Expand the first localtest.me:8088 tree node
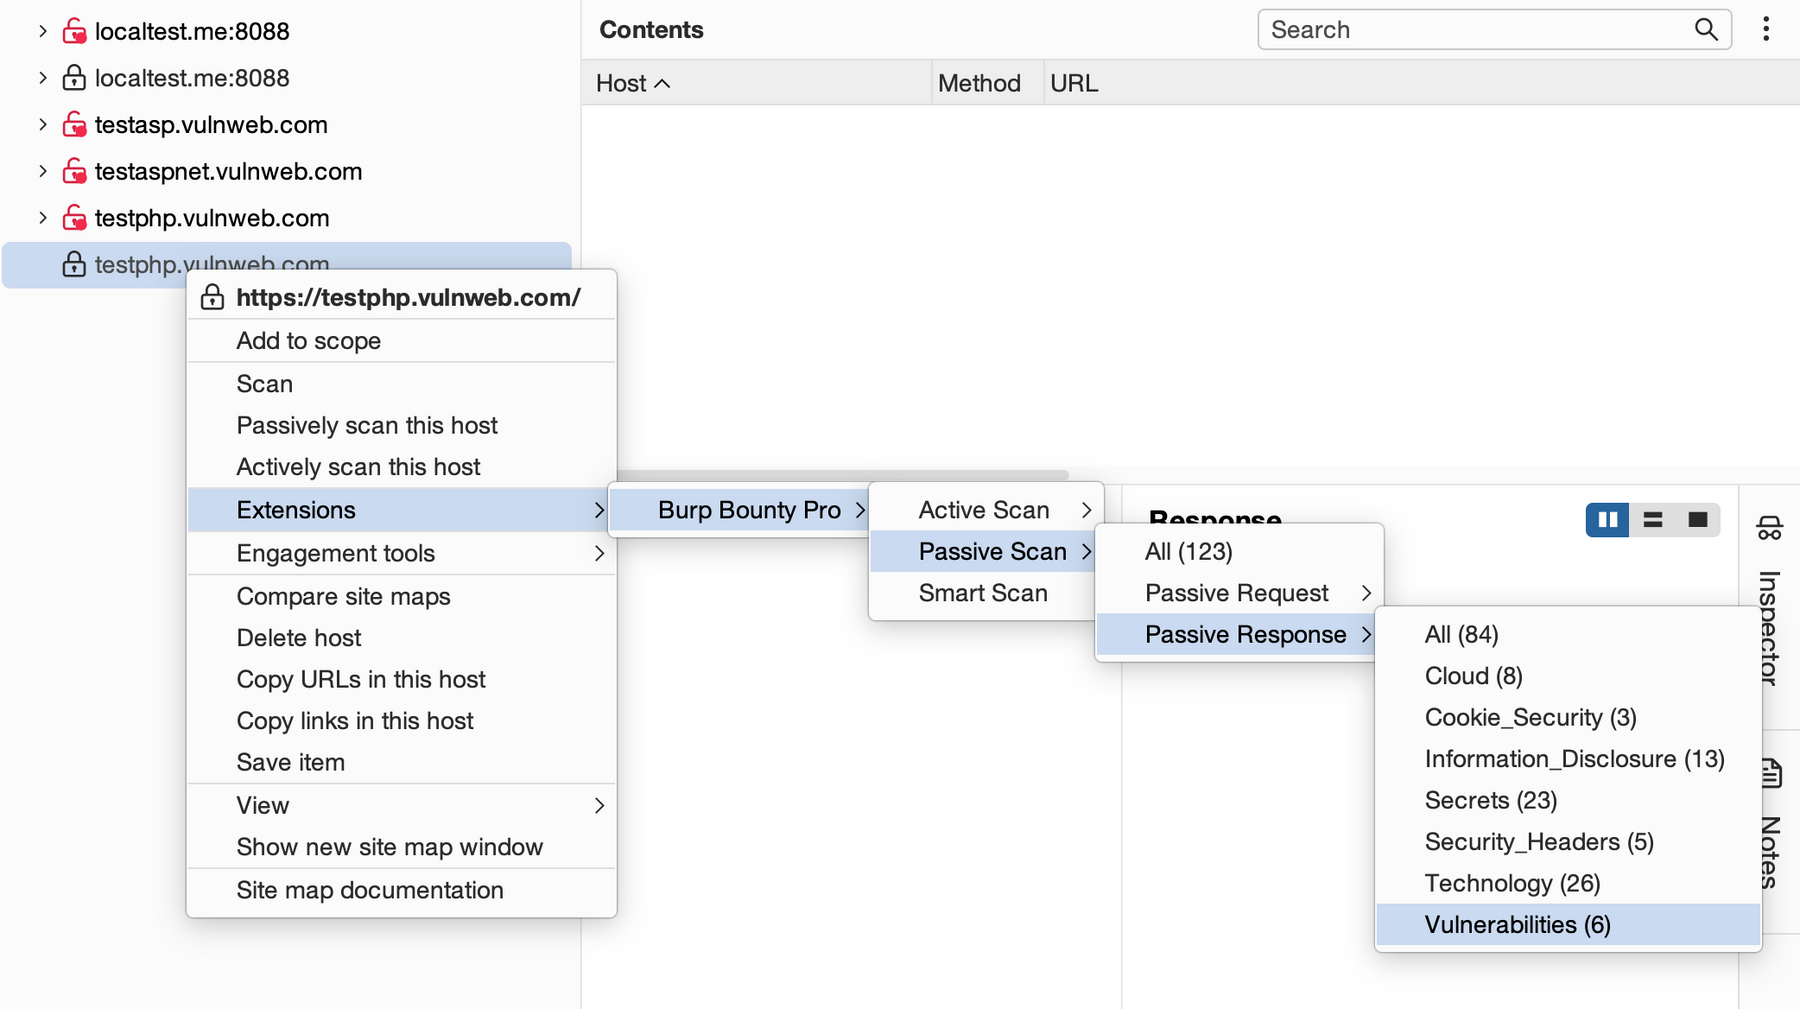Viewport: 1800px width, 1009px height. pyautogui.click(x=43, y=31)
